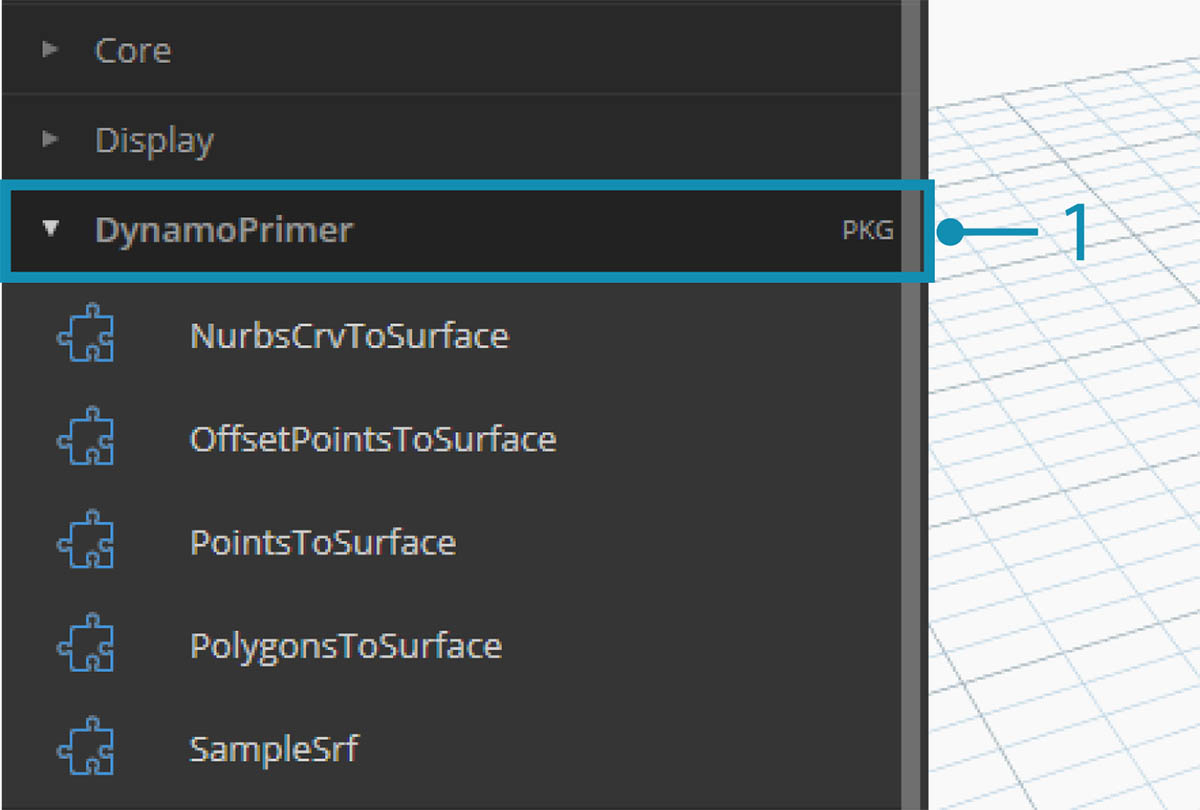
Task: Click the PKG package indicator label
Action: coord(866,230)
